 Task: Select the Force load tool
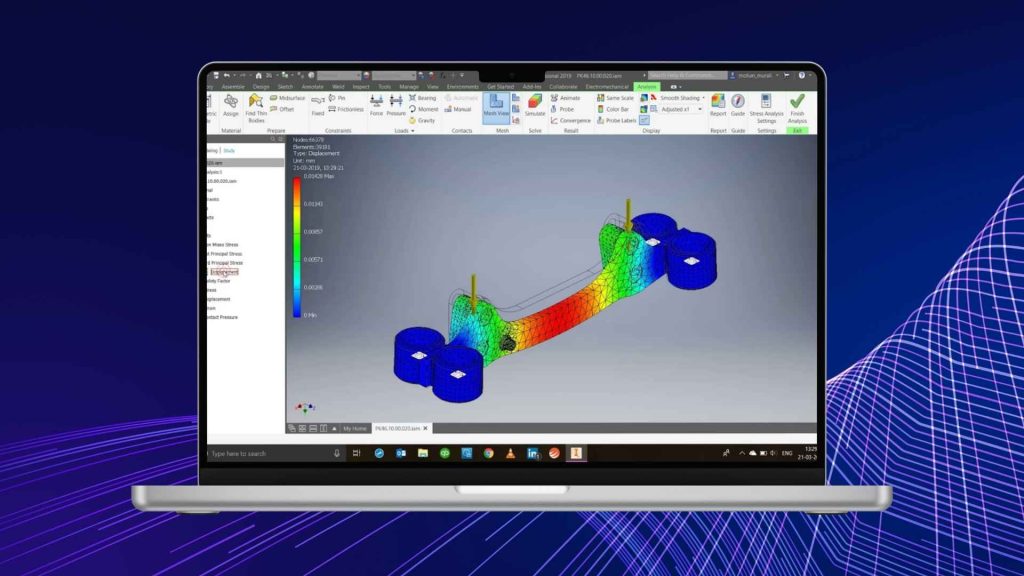[x=376, y=105]
